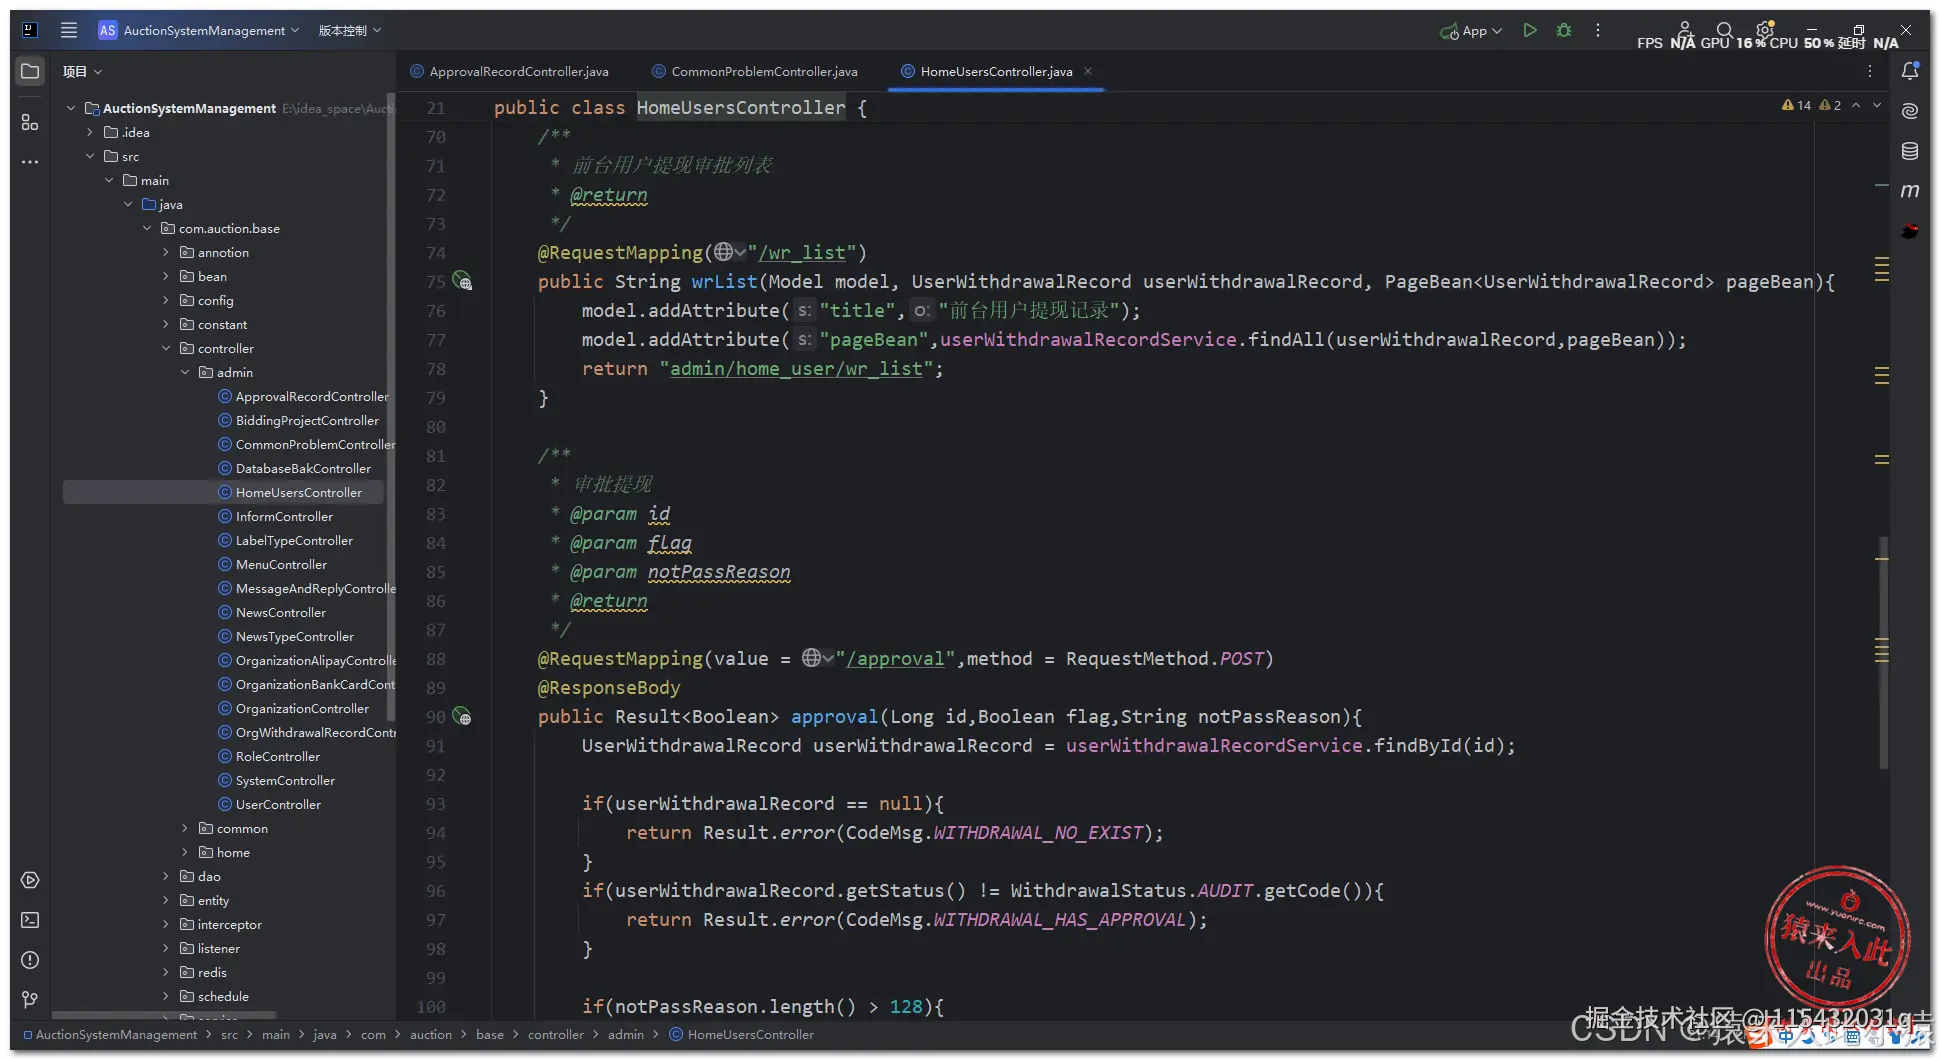This screenshot has height=1061, width=1941.
Task: Expand the .idea folder
Action: [90, 132]
